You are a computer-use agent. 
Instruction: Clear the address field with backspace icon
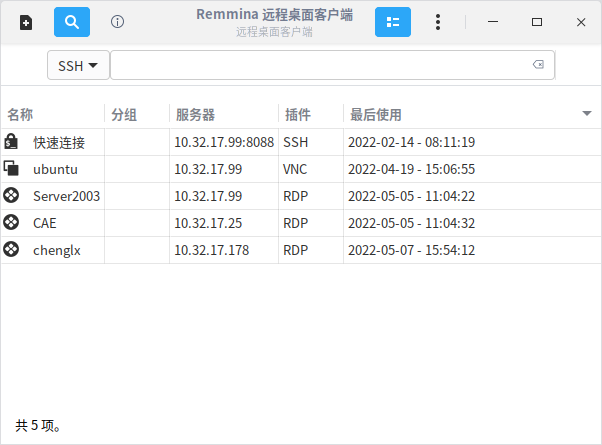click(x=538, y=65)
